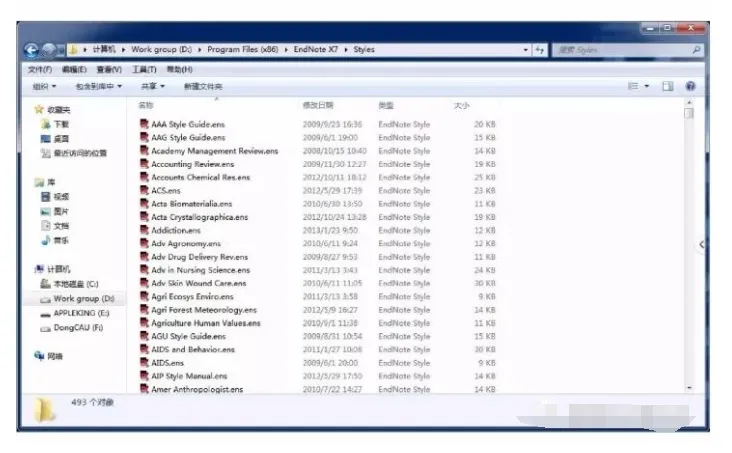Open the 本地磁盘 (C:) drive
Viewport: 732px width, 453px height.
75,284
